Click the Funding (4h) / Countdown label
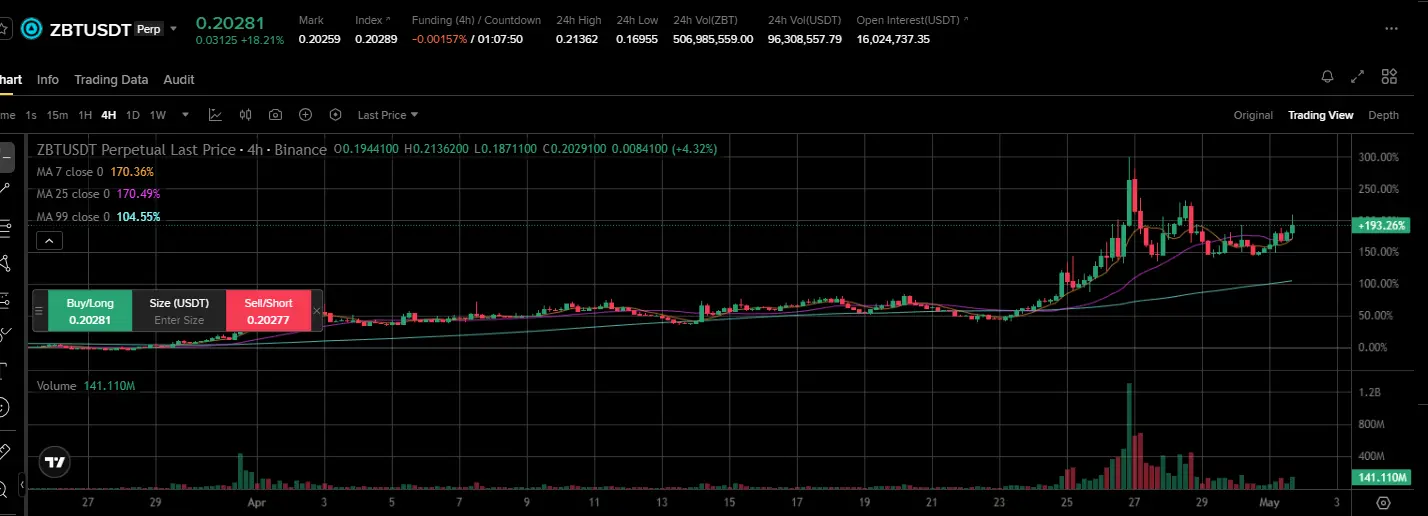The width and height of the screenshot is (1428, 516). coord(476,20)
